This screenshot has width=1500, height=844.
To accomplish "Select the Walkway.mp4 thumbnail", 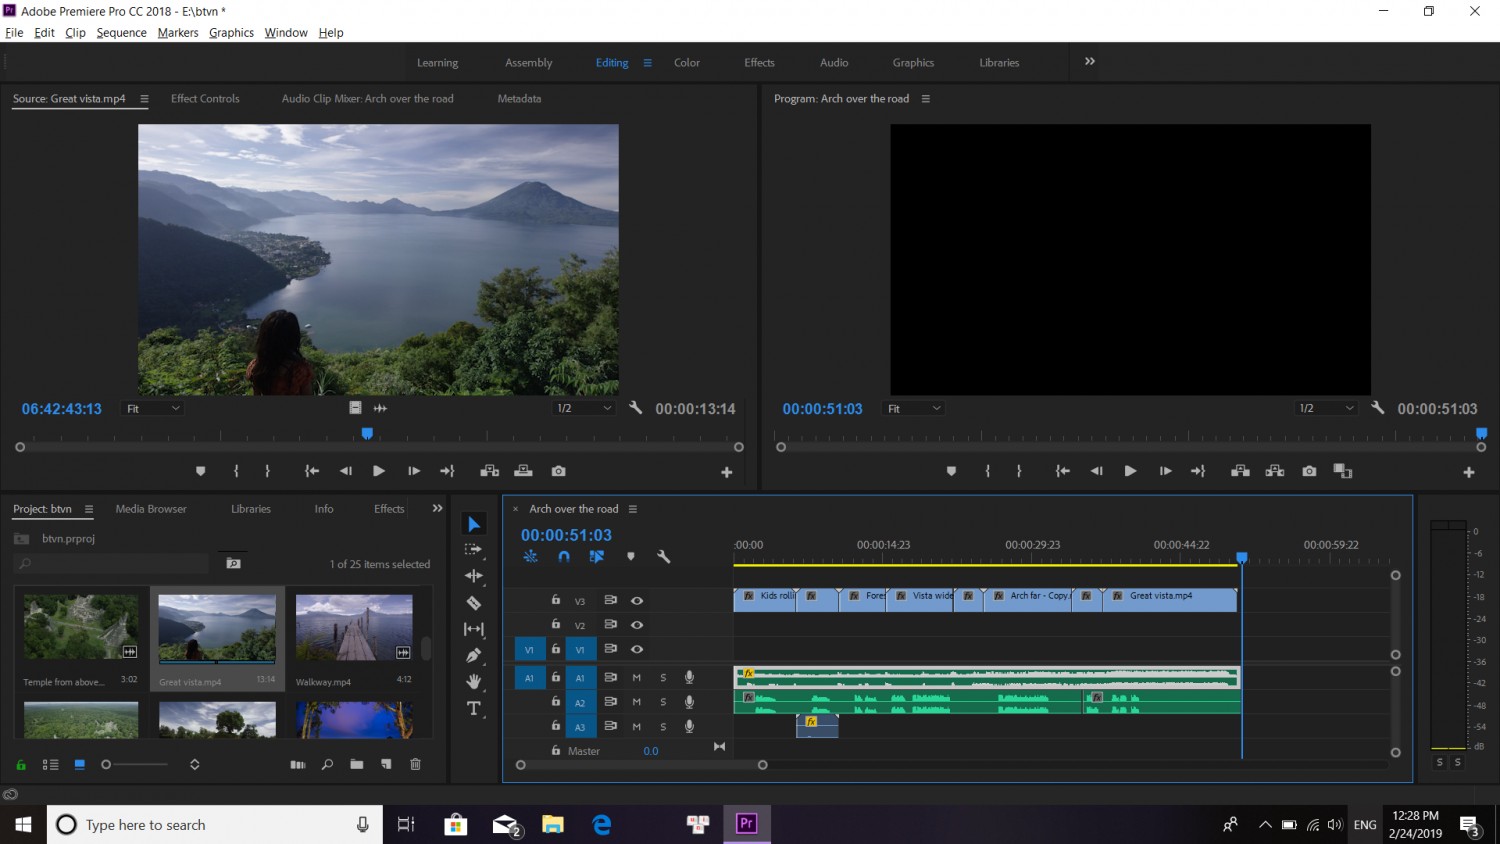I will click(x=354, y=628).
